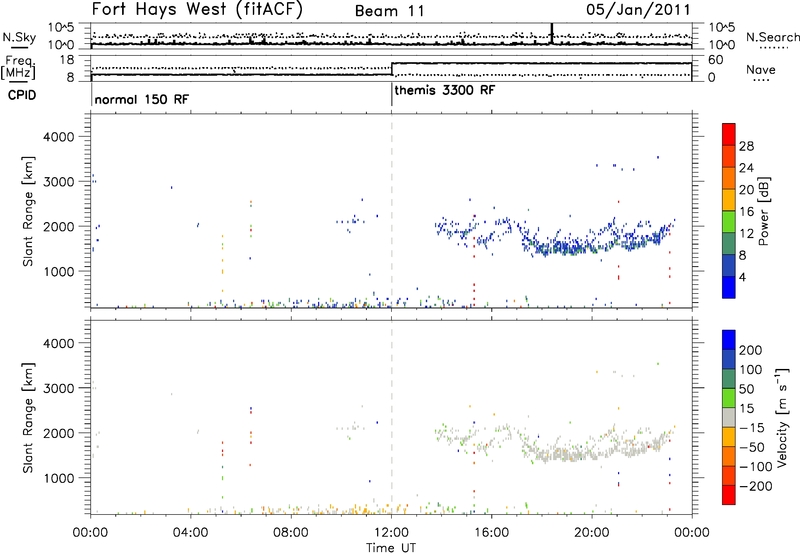Click the 'N.Sky' legend label
This screenshot has width=800, height=554.
(x=19, y=37)
